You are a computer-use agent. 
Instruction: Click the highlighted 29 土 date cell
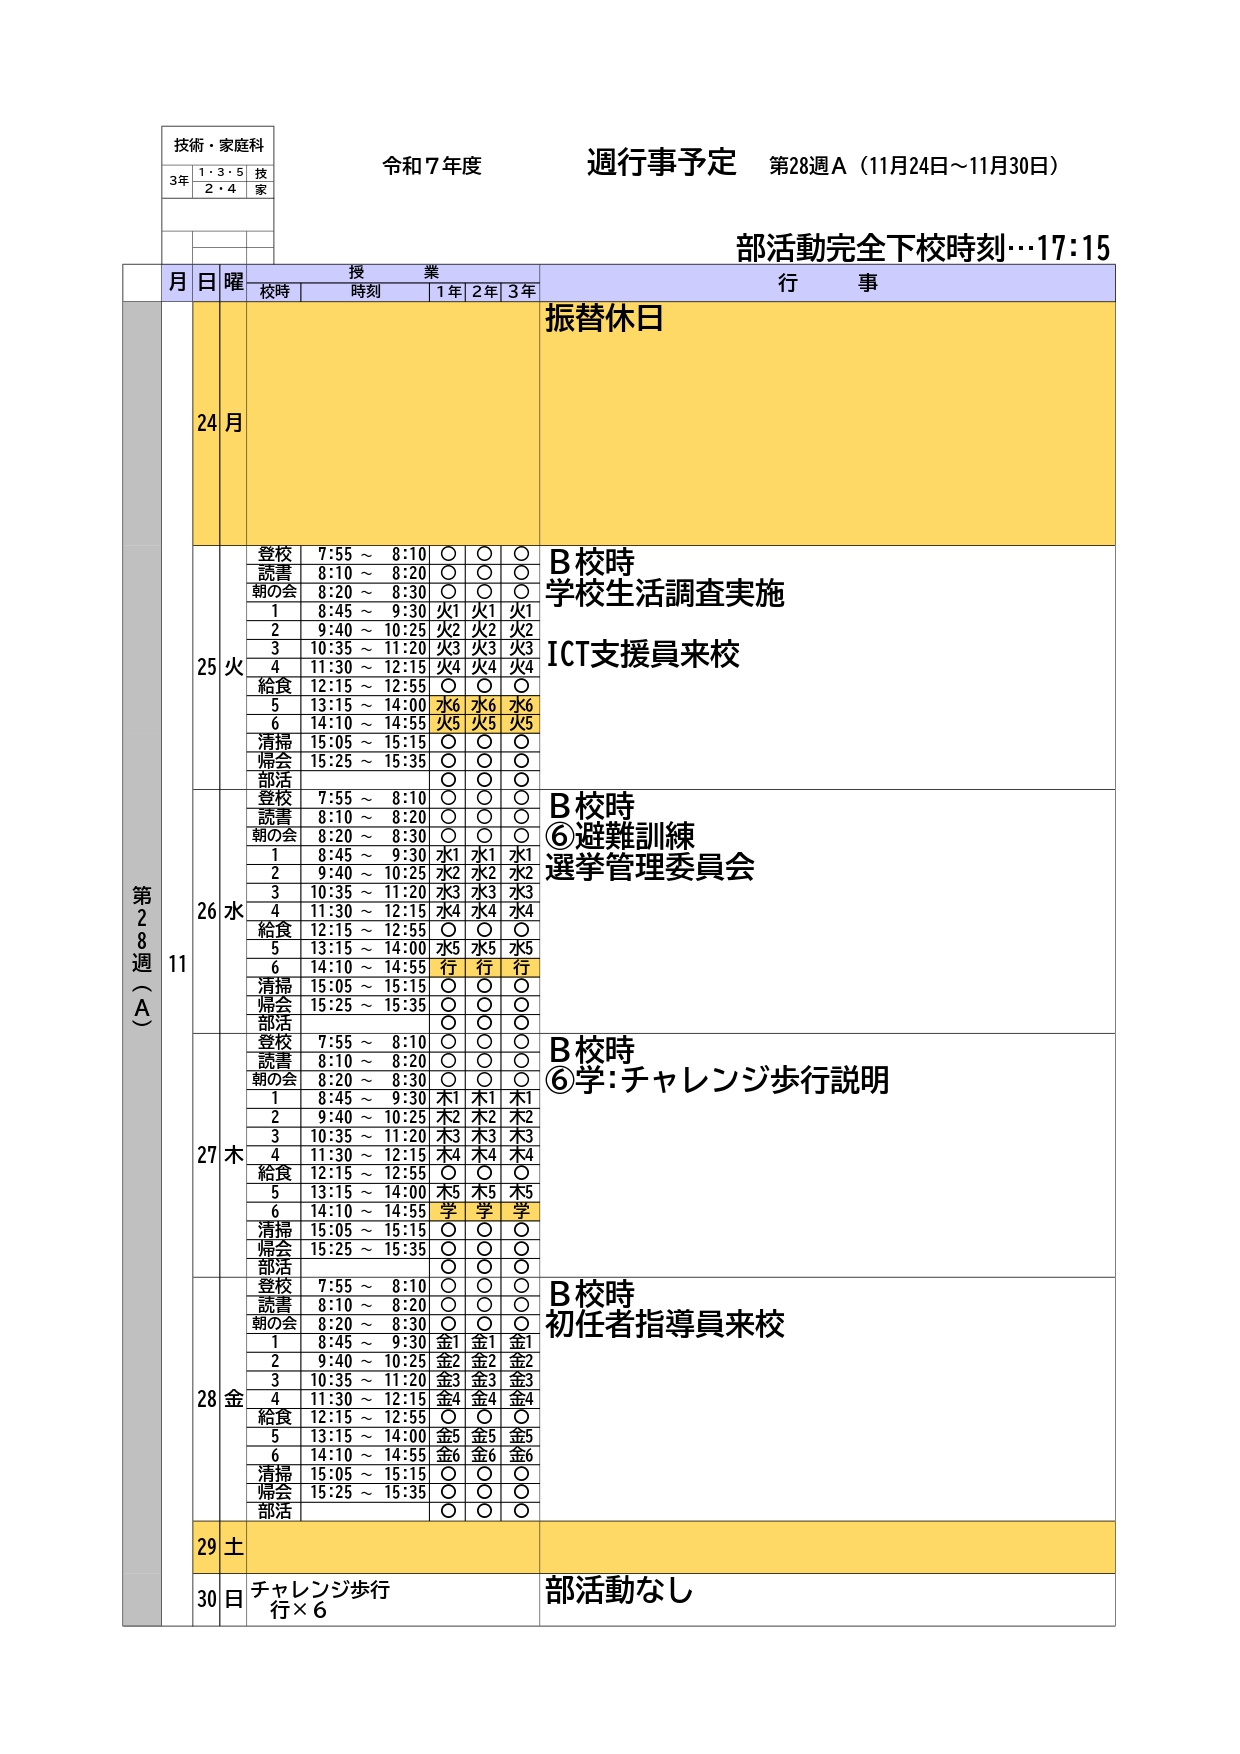click(219, 1547)
